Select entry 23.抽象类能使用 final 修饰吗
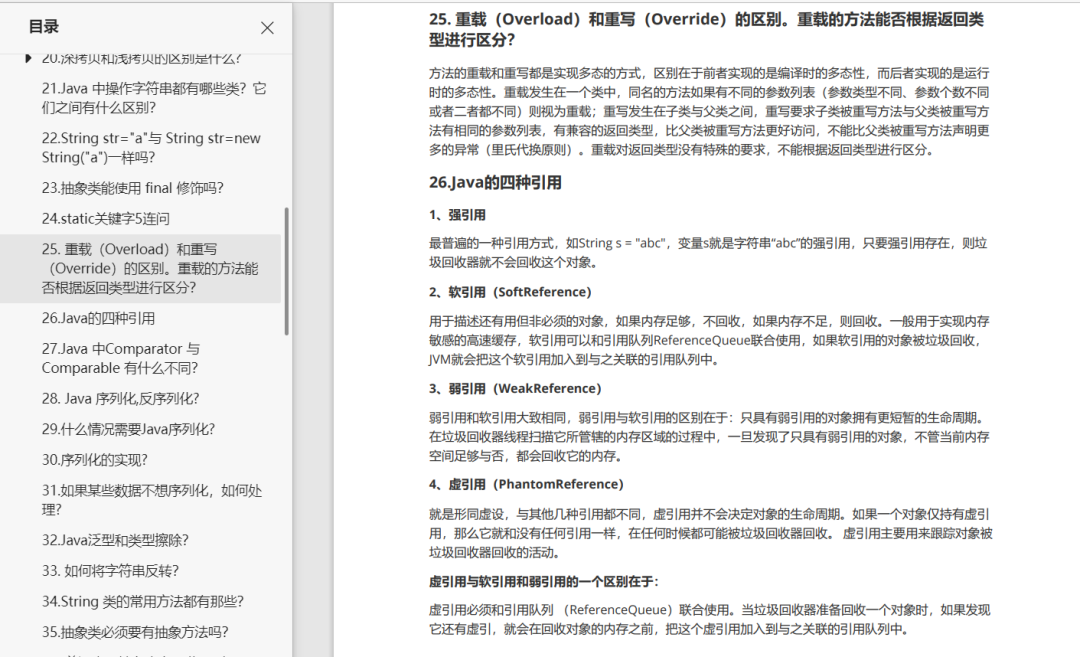The height and width of the screenshot is (657, 1080). point(132,188)
